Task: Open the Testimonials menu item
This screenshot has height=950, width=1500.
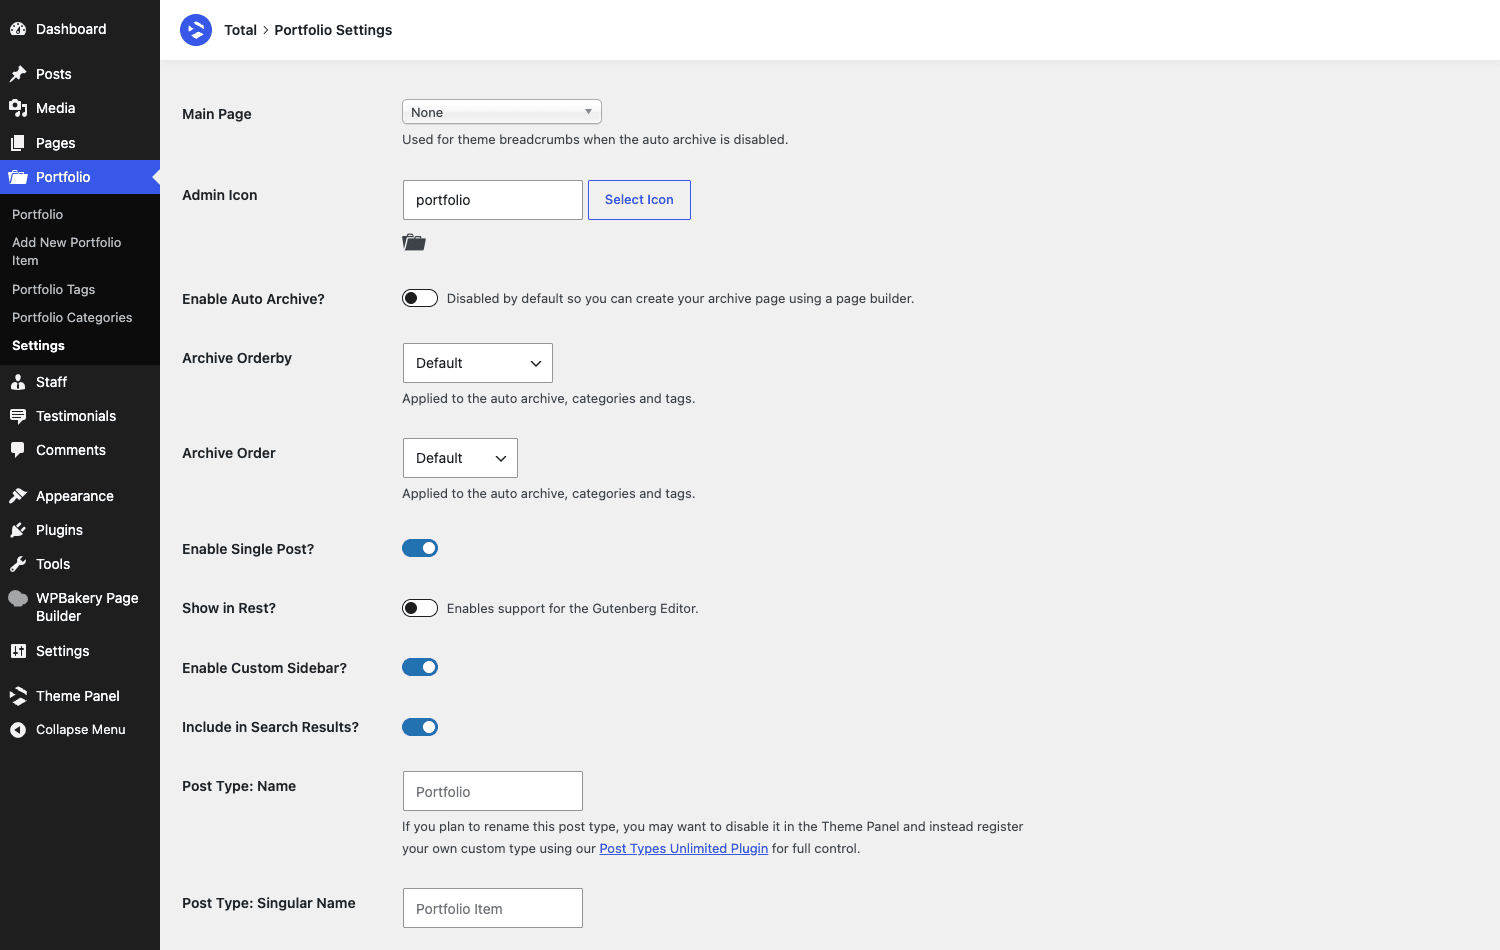Action: (x=80, y=416)
